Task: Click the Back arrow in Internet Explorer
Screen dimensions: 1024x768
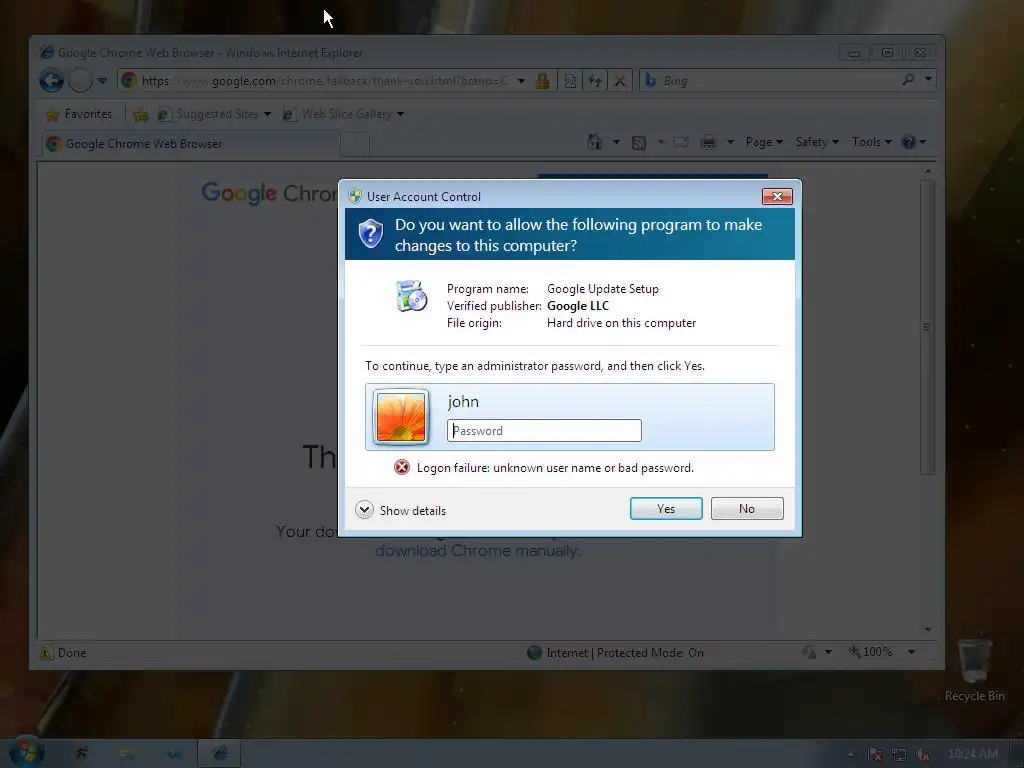Action: point(51,81)
